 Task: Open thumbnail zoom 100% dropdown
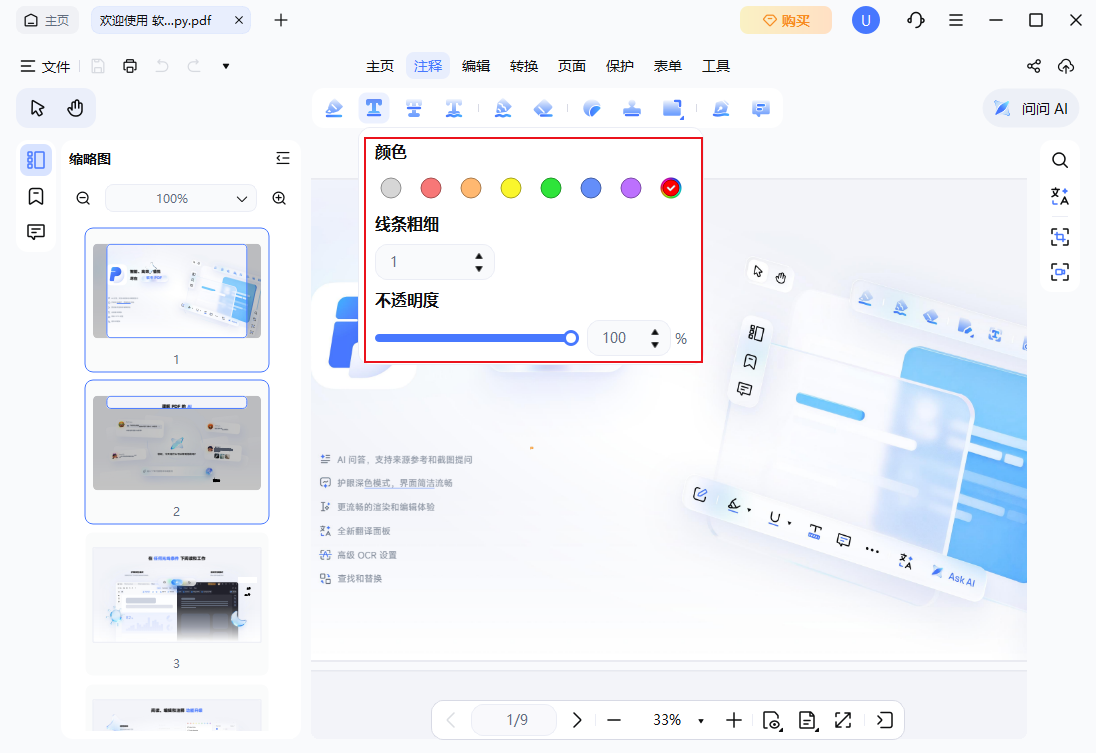click(x=181, y=199)
